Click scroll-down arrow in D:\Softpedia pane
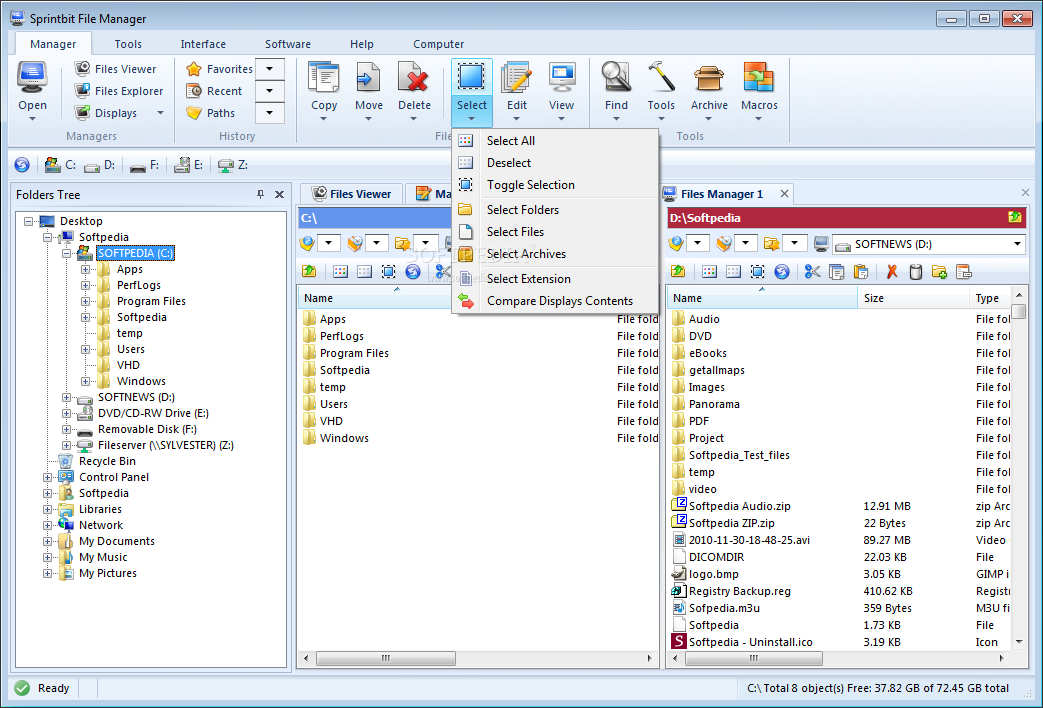 1018,642
